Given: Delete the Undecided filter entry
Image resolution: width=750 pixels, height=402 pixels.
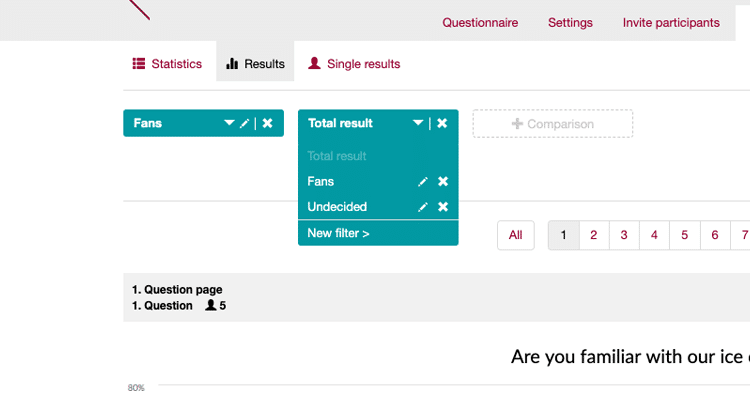Looking at the screenshot, I should 443,207.
